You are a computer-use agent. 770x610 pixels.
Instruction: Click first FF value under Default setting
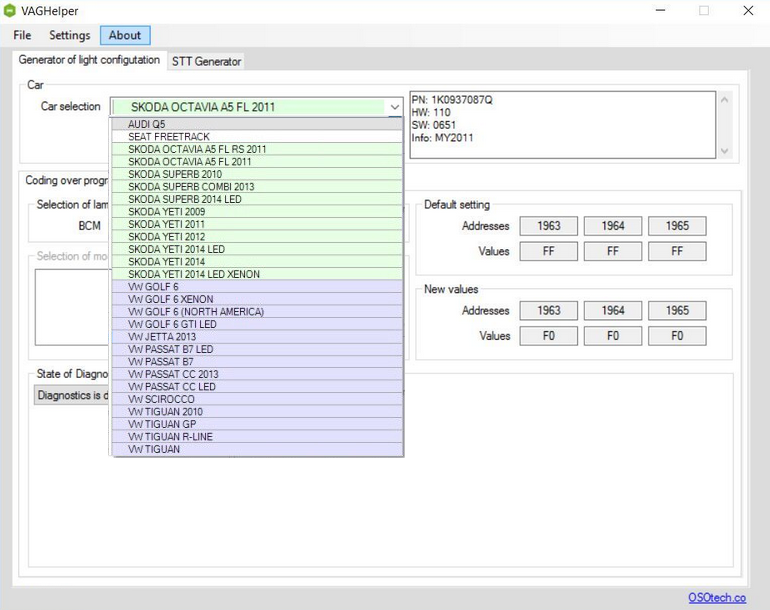(549, 251)
